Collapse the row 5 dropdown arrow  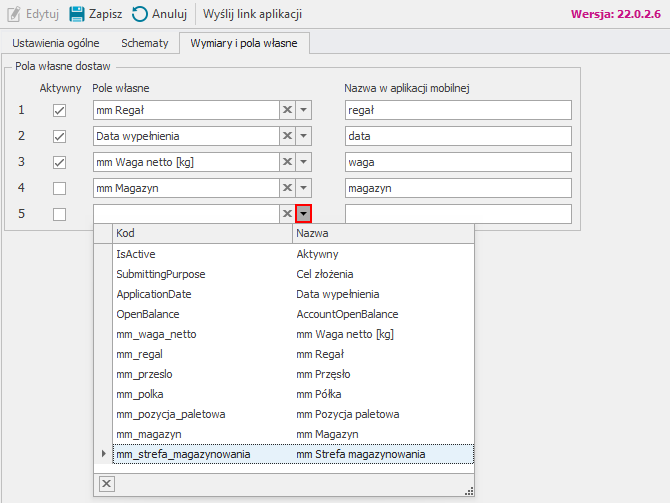click(x=304, y=214)
